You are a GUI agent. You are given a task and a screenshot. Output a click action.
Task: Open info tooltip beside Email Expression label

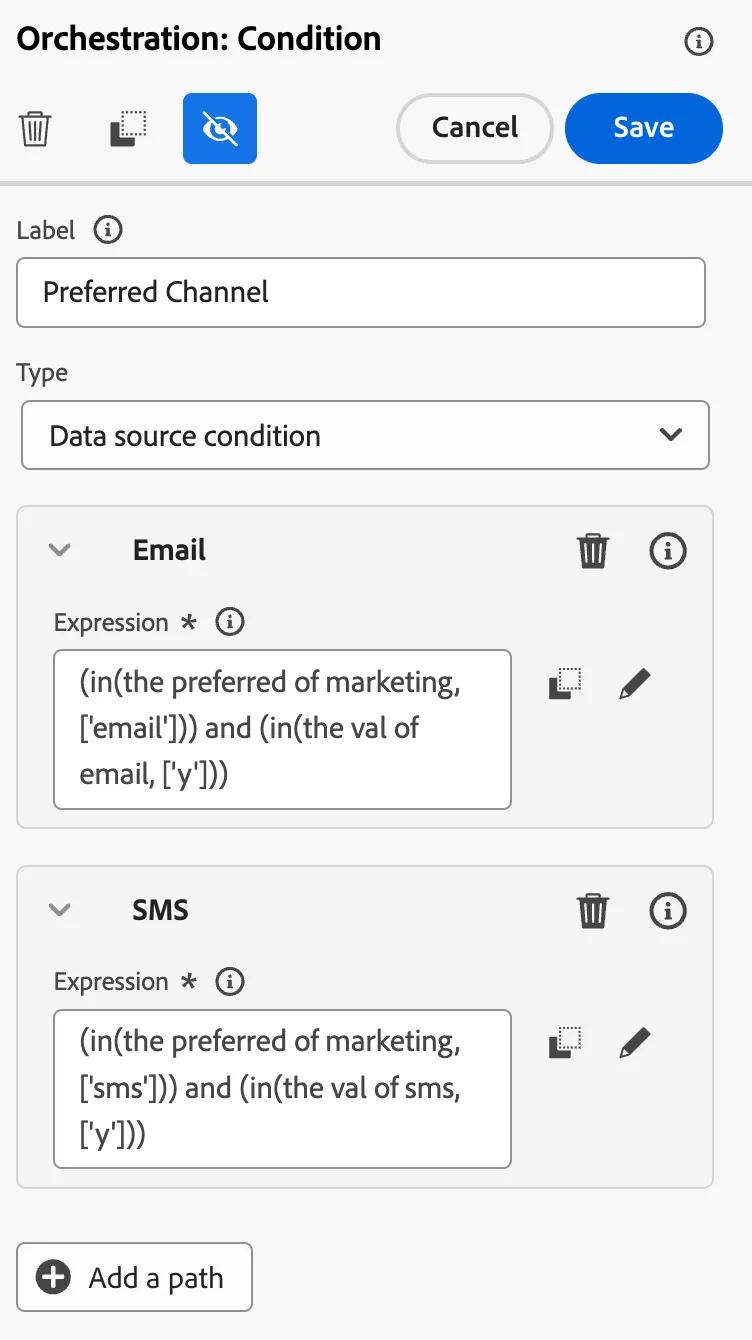pos(230,622)
